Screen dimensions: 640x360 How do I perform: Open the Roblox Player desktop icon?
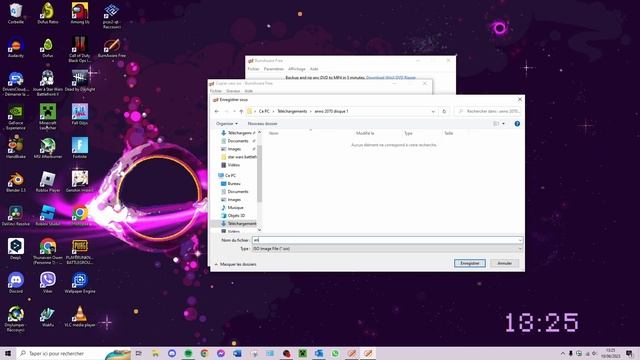pyautogui.click(x=48, y=182)
